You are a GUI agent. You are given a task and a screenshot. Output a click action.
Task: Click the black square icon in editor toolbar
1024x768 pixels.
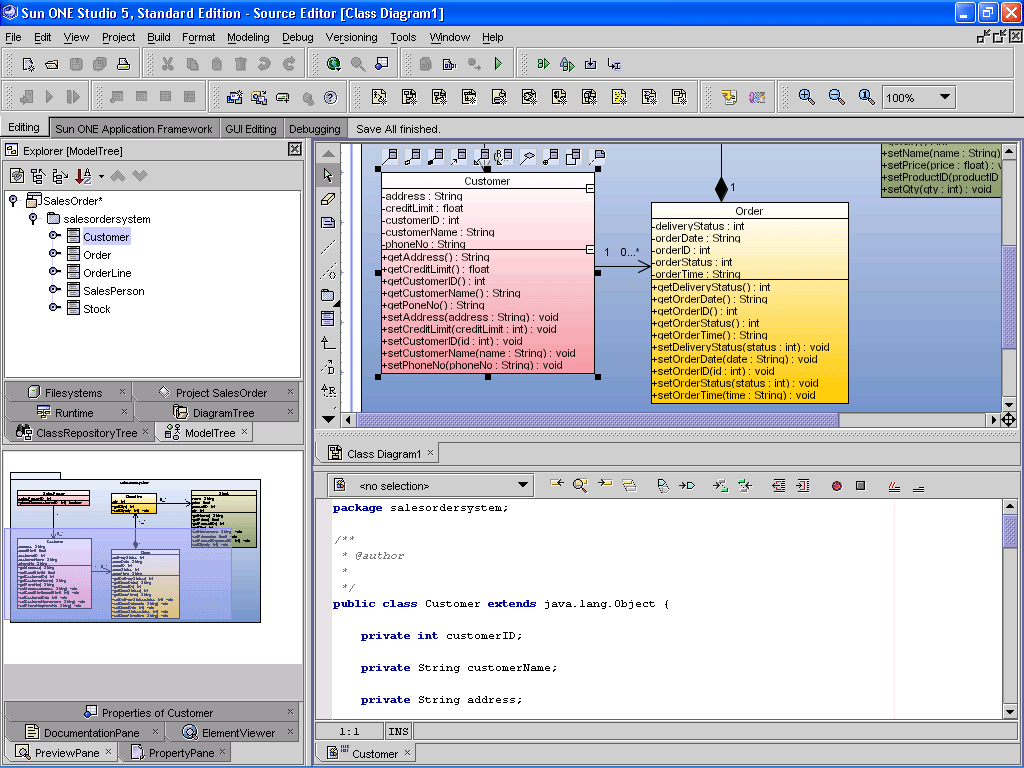(x=861, y=486)
